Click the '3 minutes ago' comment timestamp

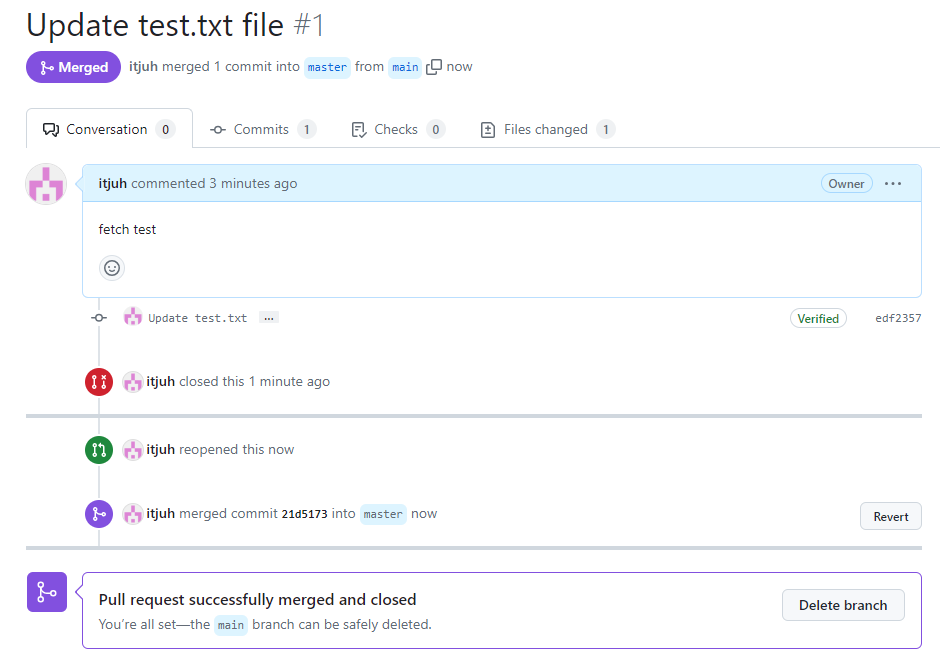point(253,183)
